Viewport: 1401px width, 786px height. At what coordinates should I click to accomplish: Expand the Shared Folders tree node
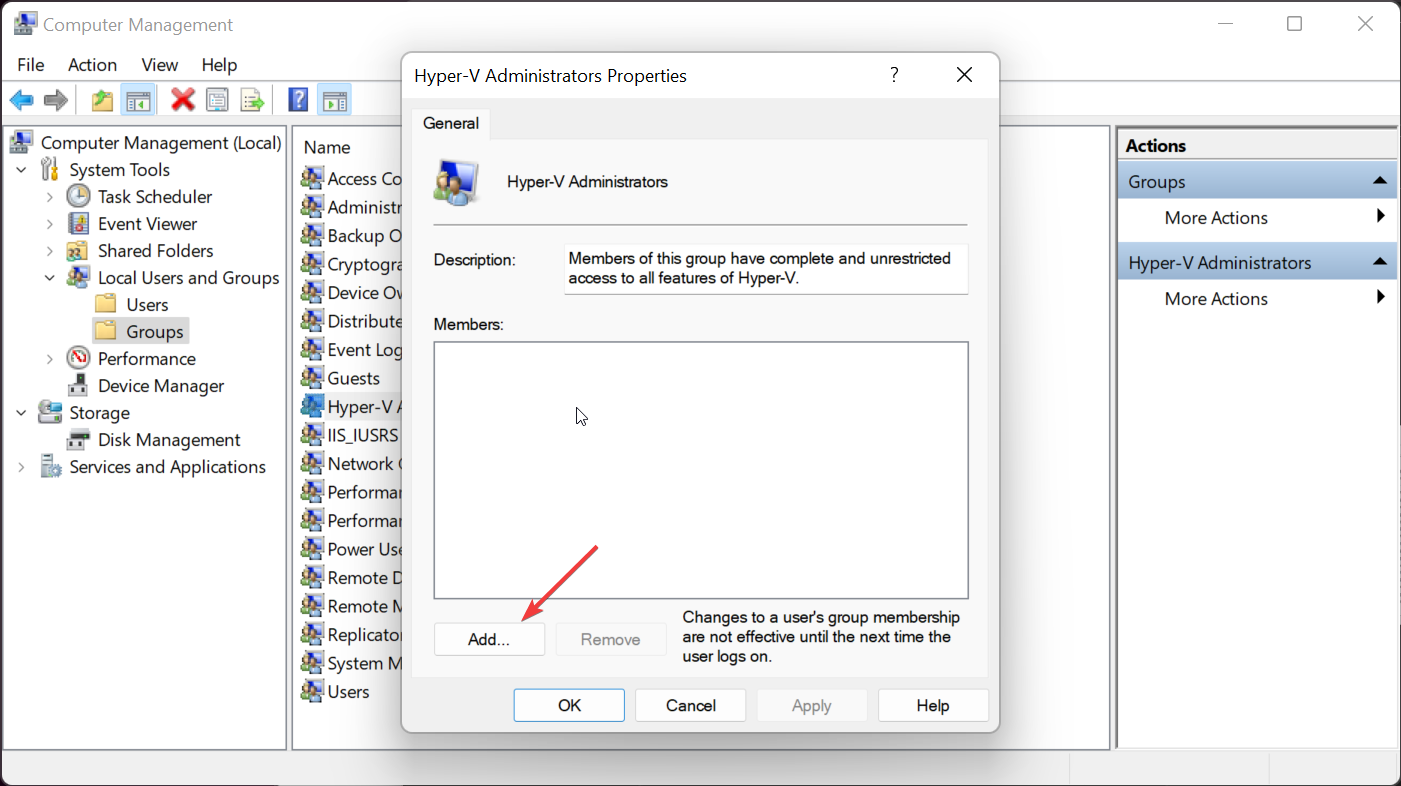pyautogui.click(x=50, y=251)
